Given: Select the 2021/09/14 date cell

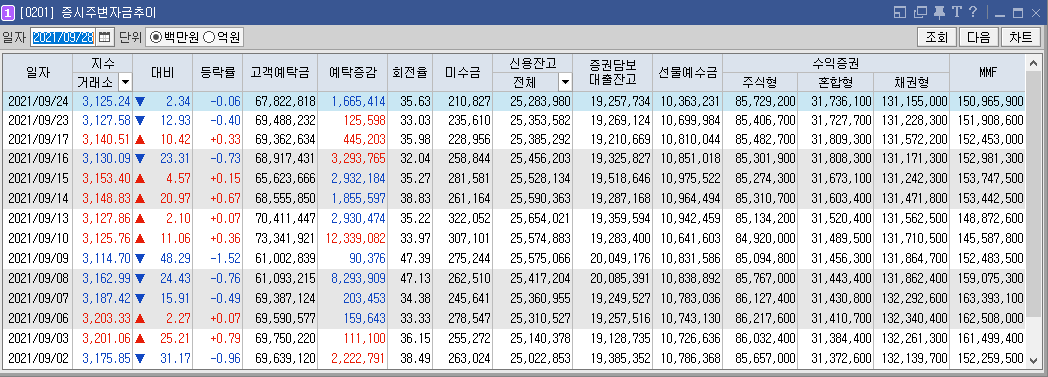Looking at the screenshot, I should [38, 199].
